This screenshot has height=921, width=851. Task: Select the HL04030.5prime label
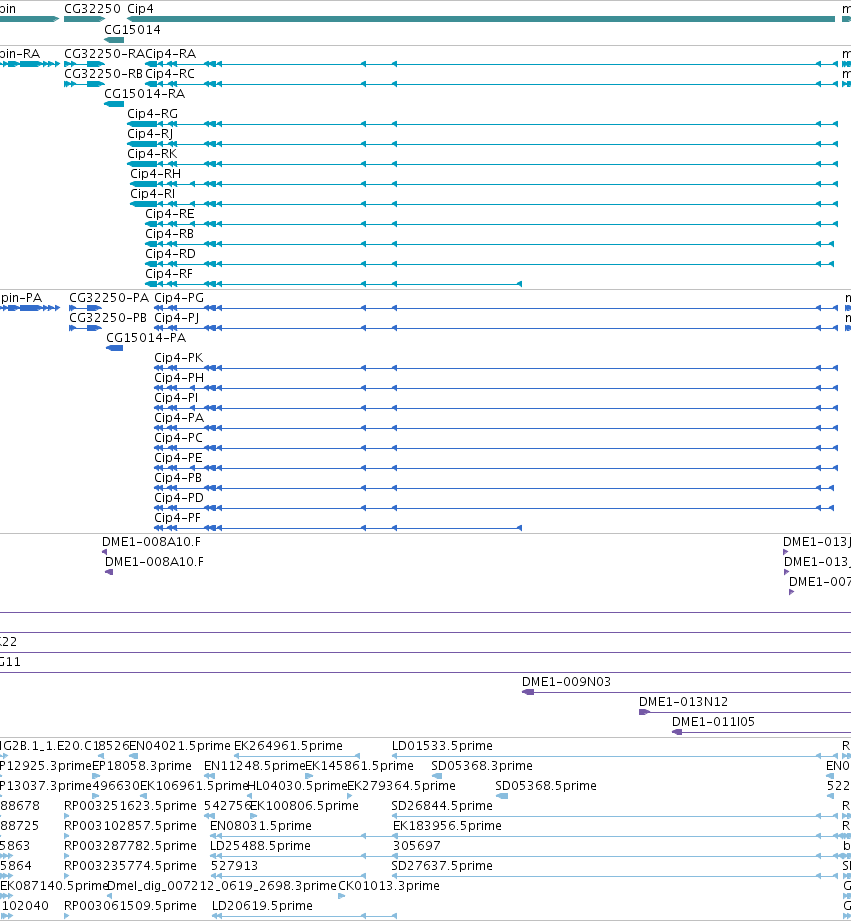297,786
